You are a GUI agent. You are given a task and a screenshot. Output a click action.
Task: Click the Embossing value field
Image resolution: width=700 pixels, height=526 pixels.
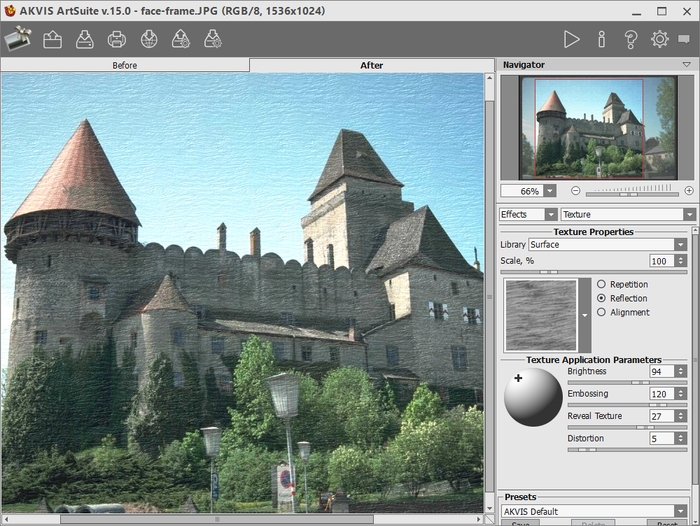pos(662,393)
